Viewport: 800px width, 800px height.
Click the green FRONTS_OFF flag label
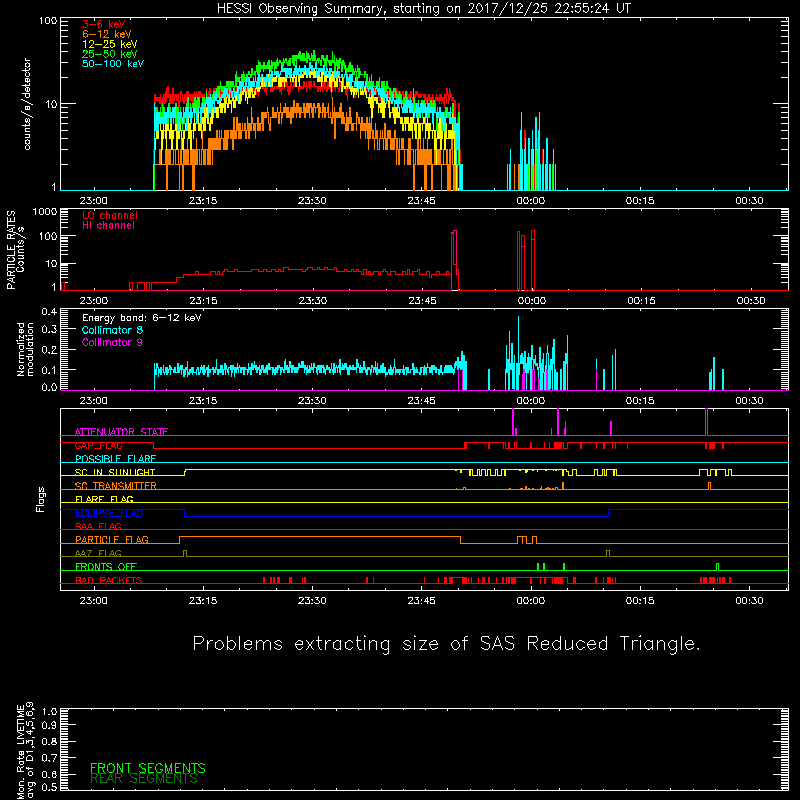[104, 567]
